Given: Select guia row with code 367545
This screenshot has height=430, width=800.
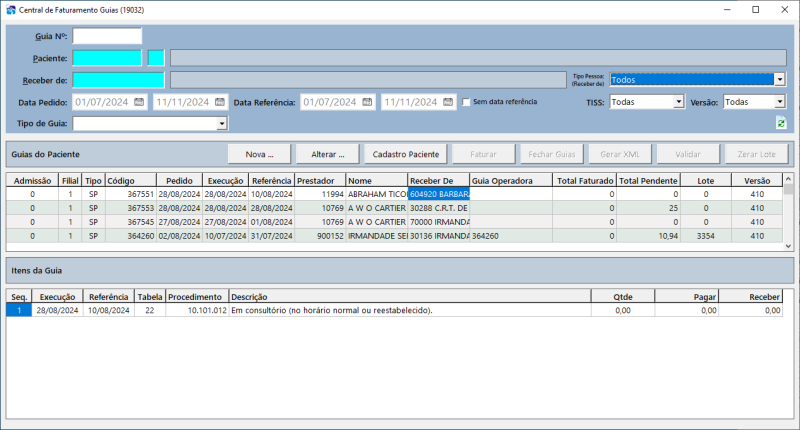Looking at the screenshot, I should tap(394, 222).
